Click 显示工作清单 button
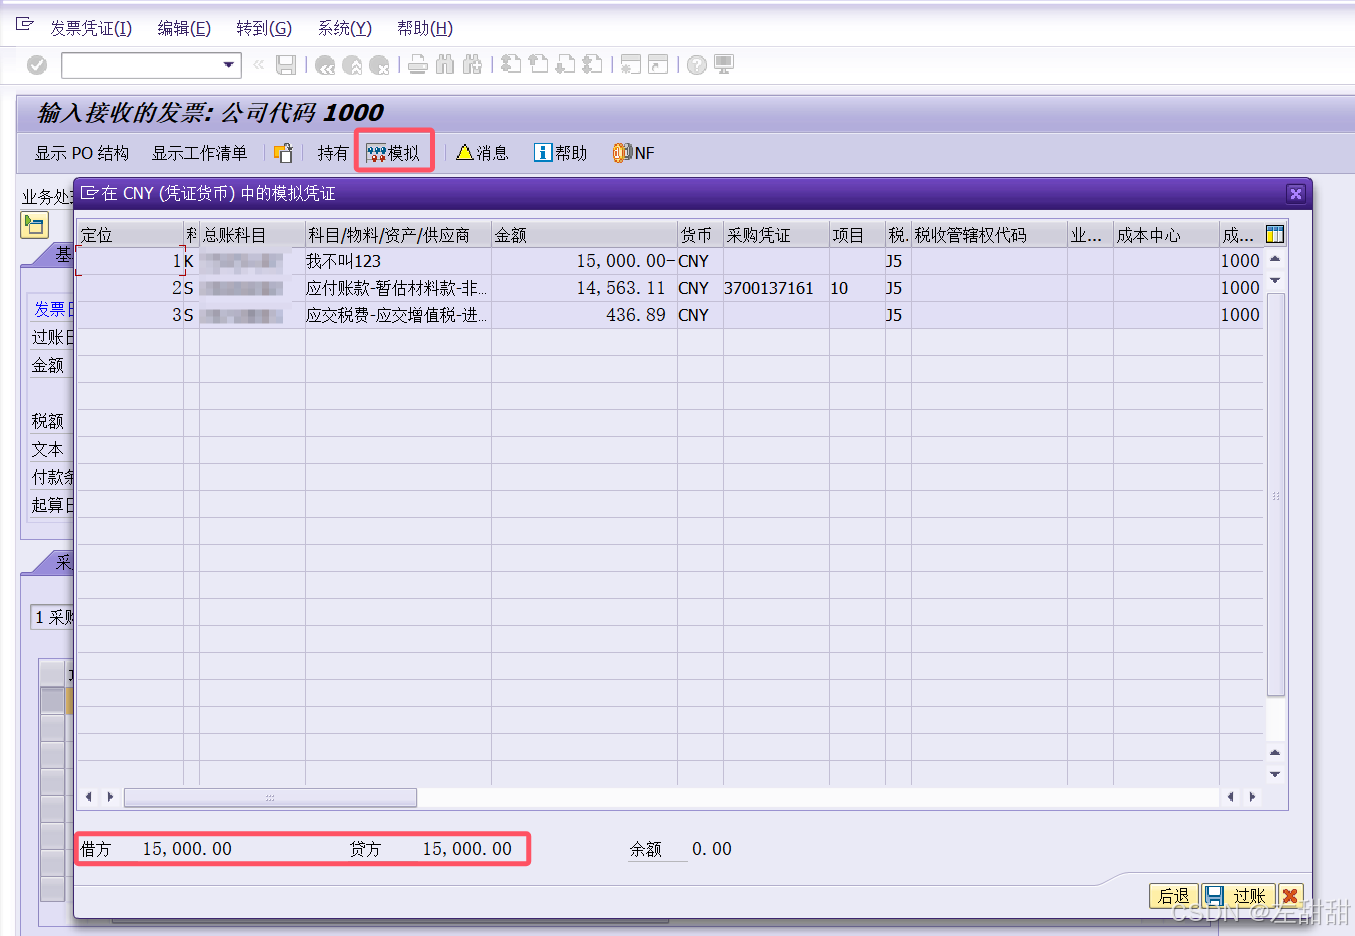This screenshot has width=1355, height=936. [x=199, y=153]
